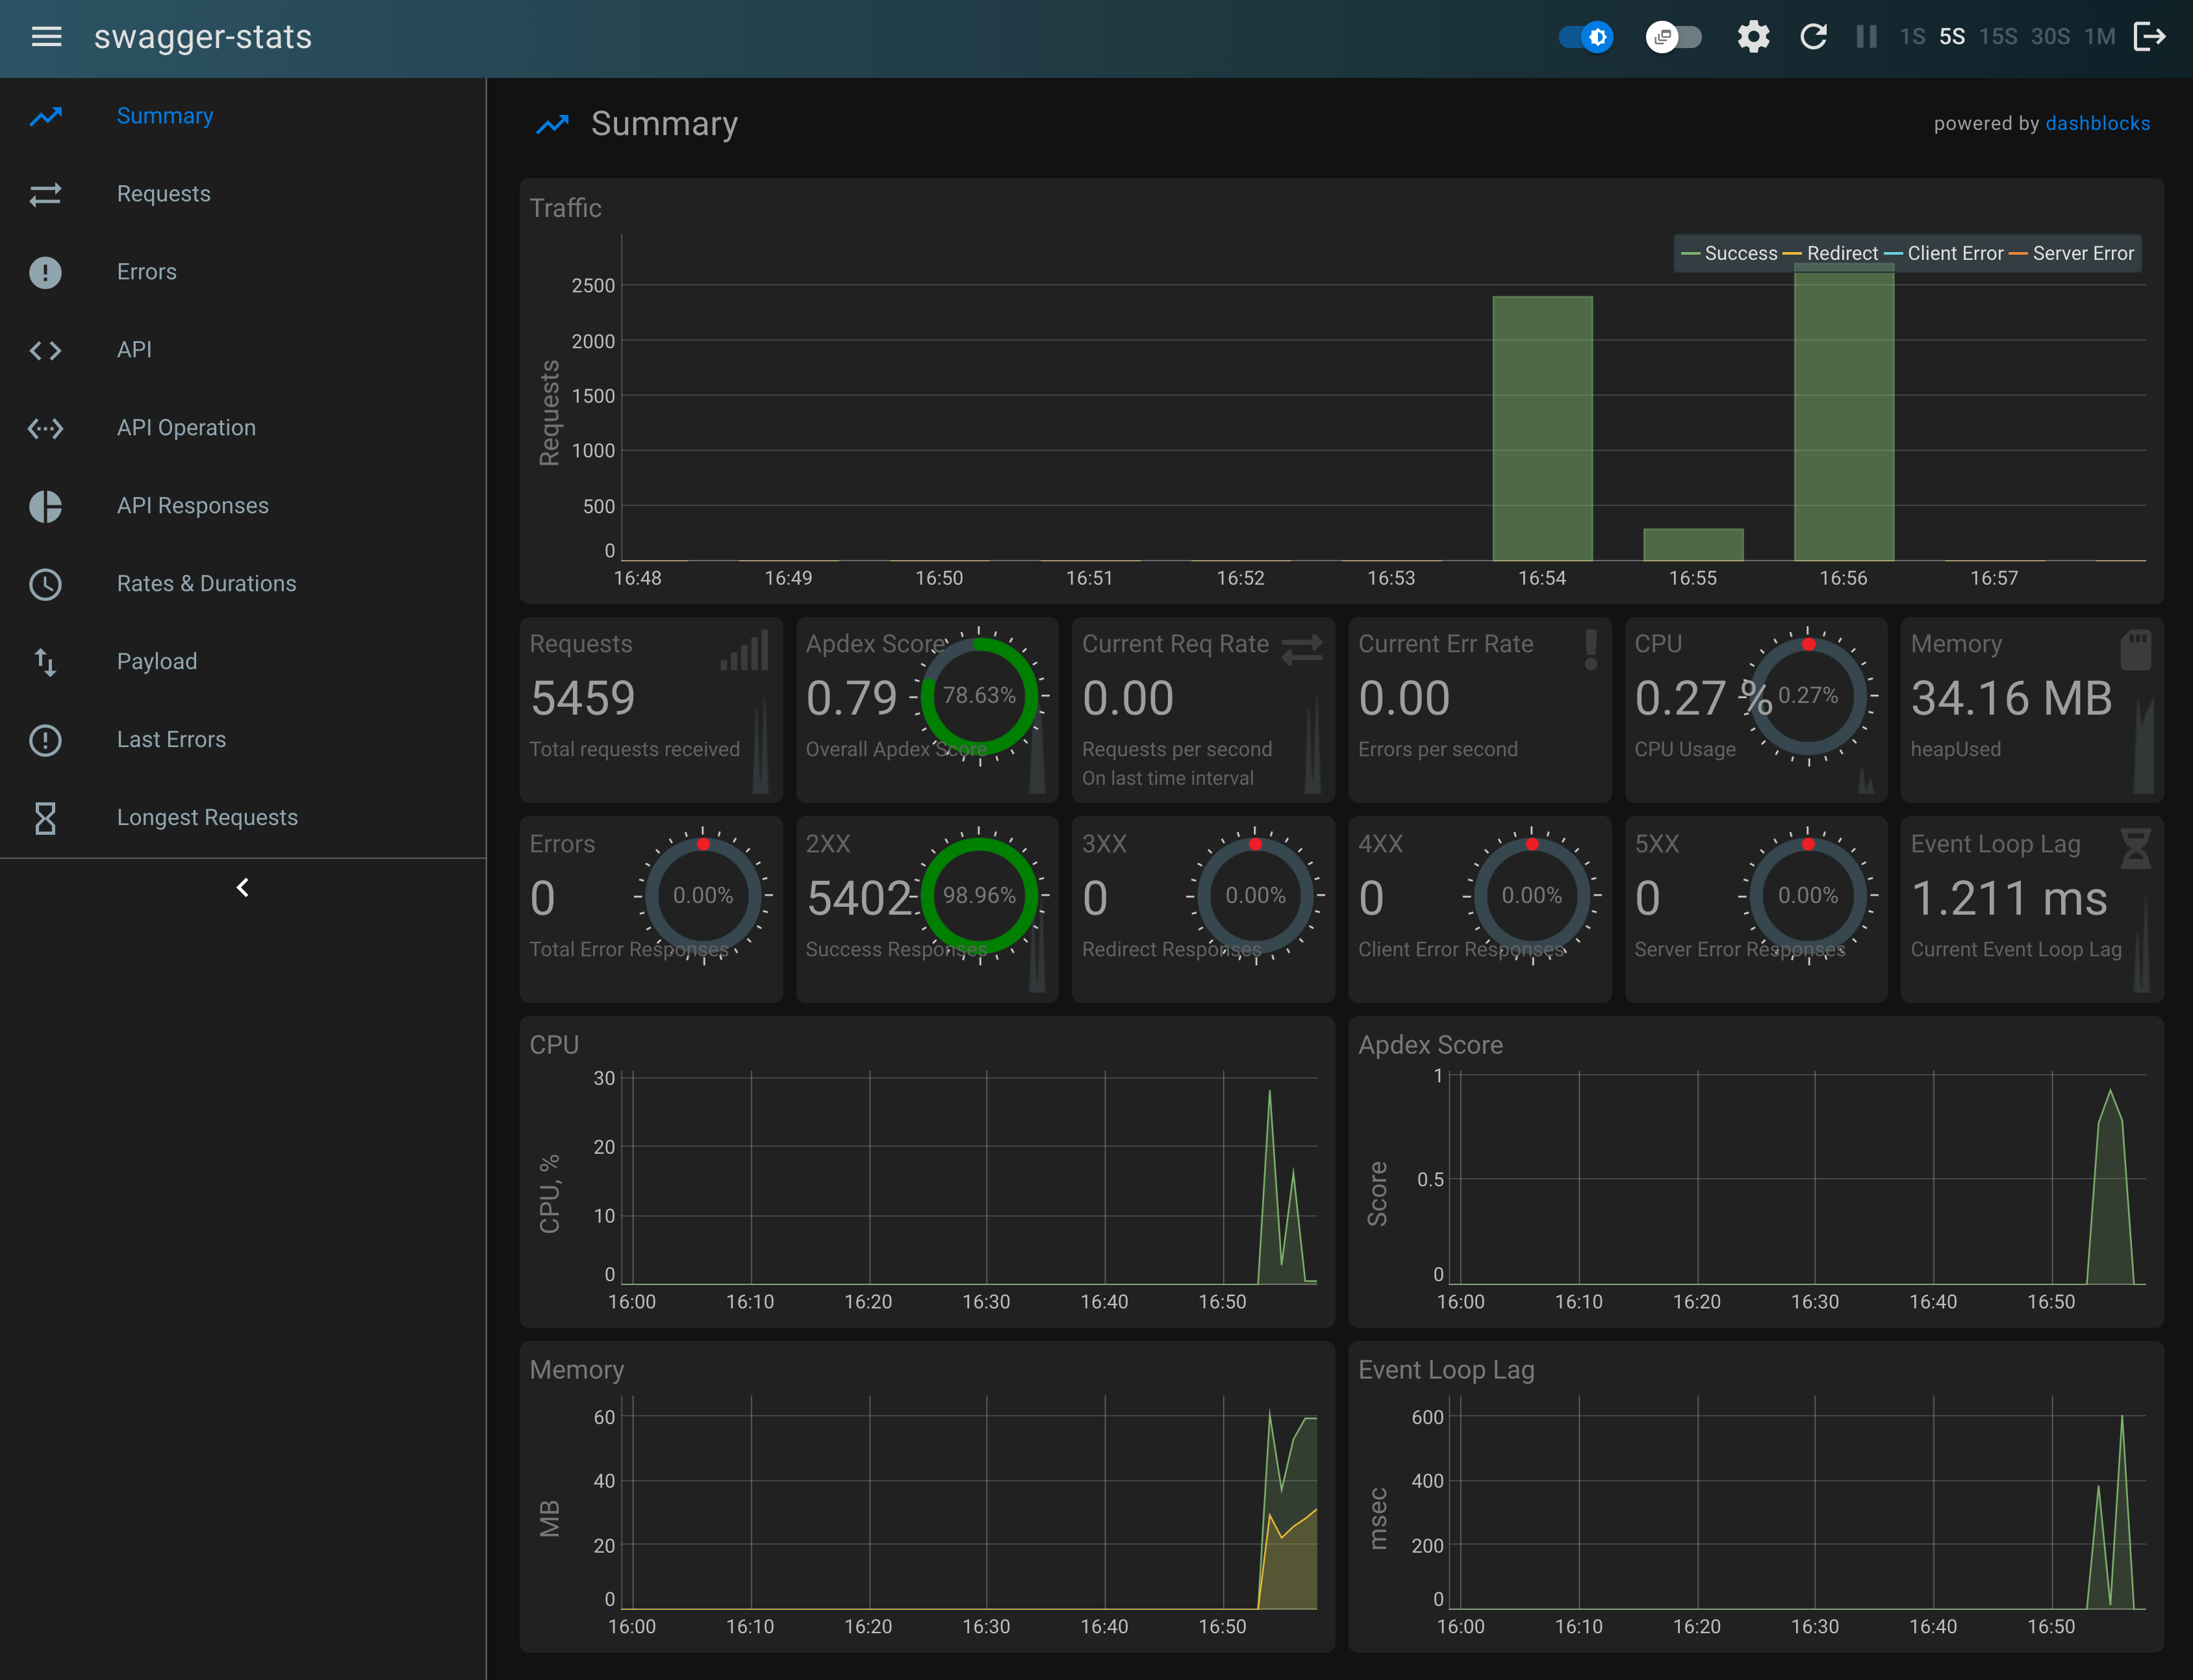
Task: Click the Errors 0.00% gauge
Action: point(703,896)
